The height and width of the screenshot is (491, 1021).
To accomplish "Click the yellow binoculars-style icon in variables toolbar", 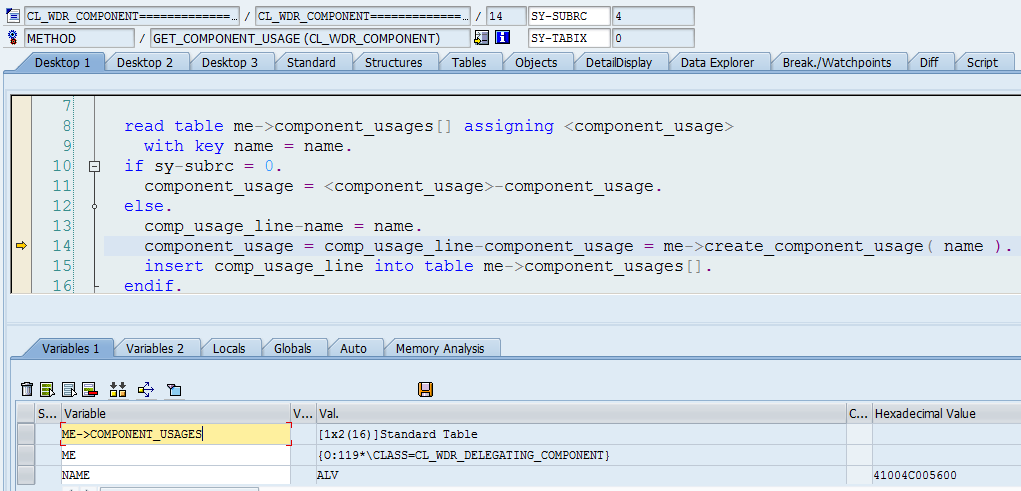I will tap(117, 389).
